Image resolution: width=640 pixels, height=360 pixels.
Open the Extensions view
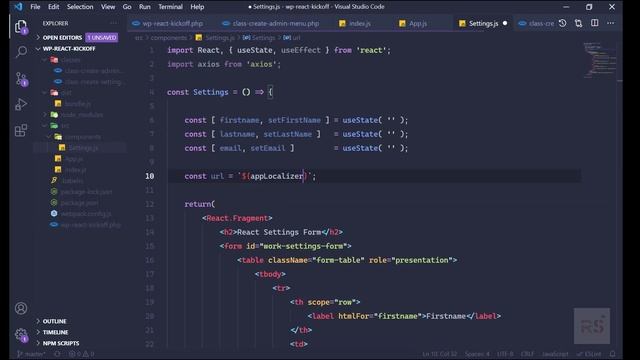21,131
